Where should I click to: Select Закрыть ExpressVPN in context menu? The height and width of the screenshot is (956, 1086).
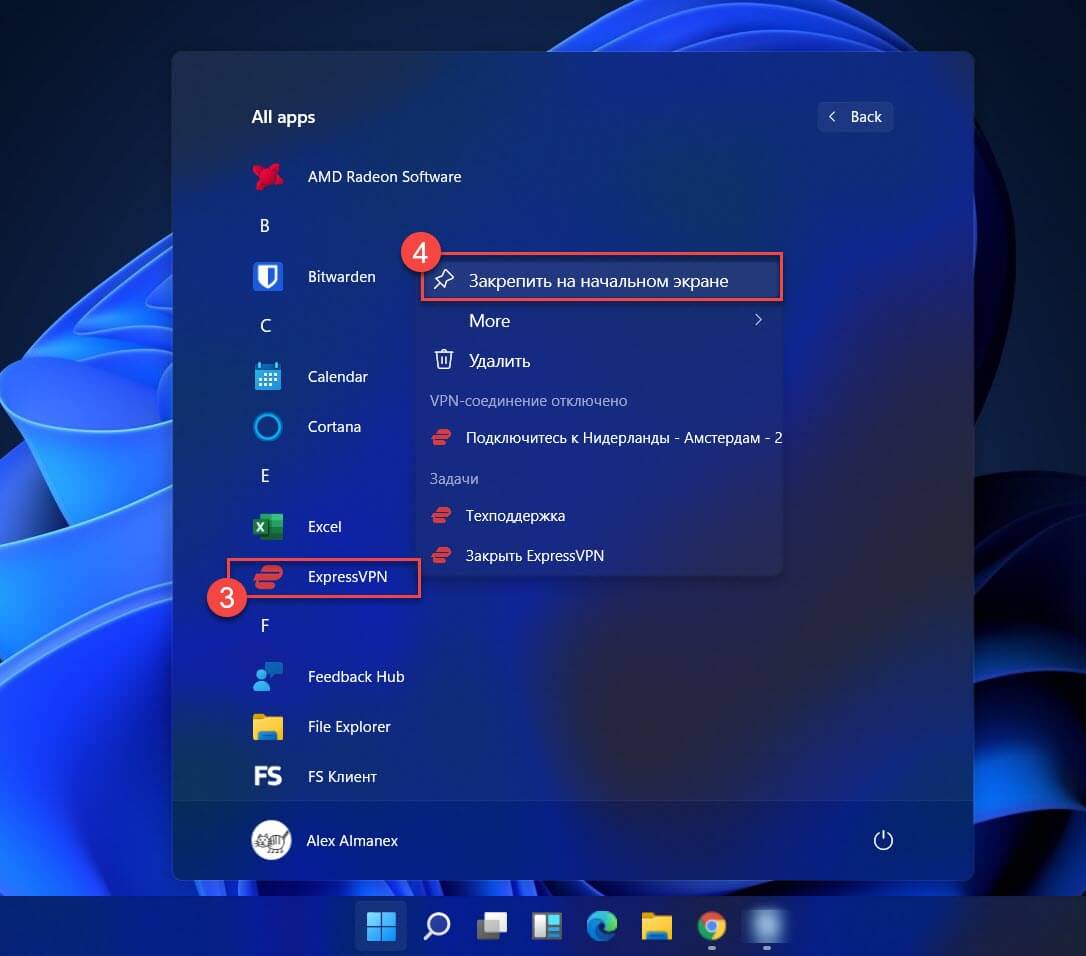coord(600,556)
